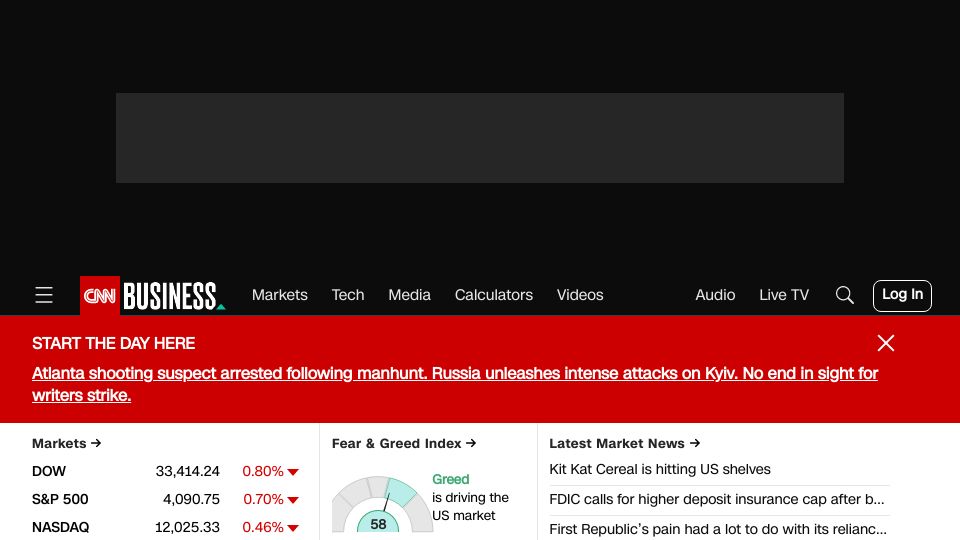This screenshot has width=960, height=540.
Task: Open the Calculators nav item
Action: [x=493, y=295]
